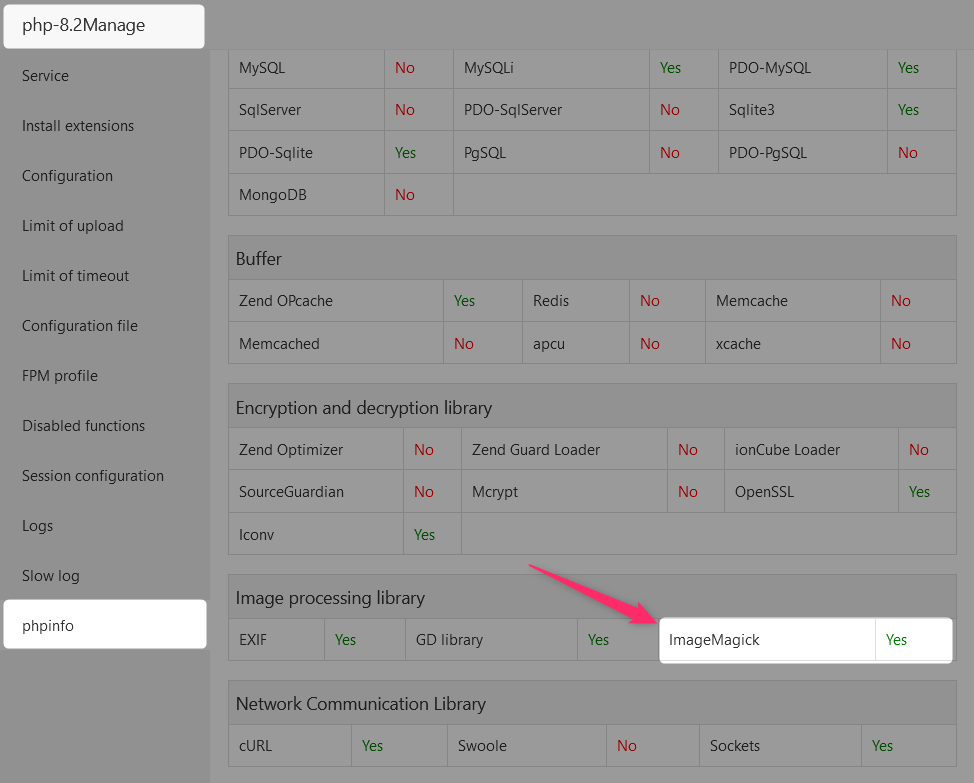The image size is (974, 783).
Task: Switch to FPM profile page
Action: tap(60, 376)
